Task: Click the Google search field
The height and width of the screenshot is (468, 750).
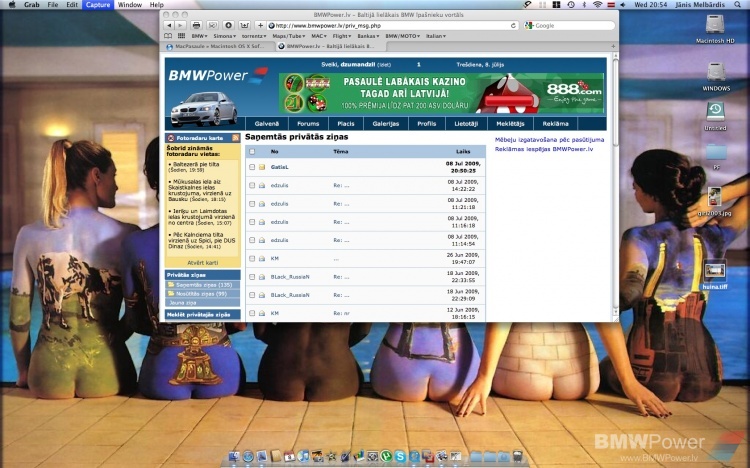Action: pos(569,25)
